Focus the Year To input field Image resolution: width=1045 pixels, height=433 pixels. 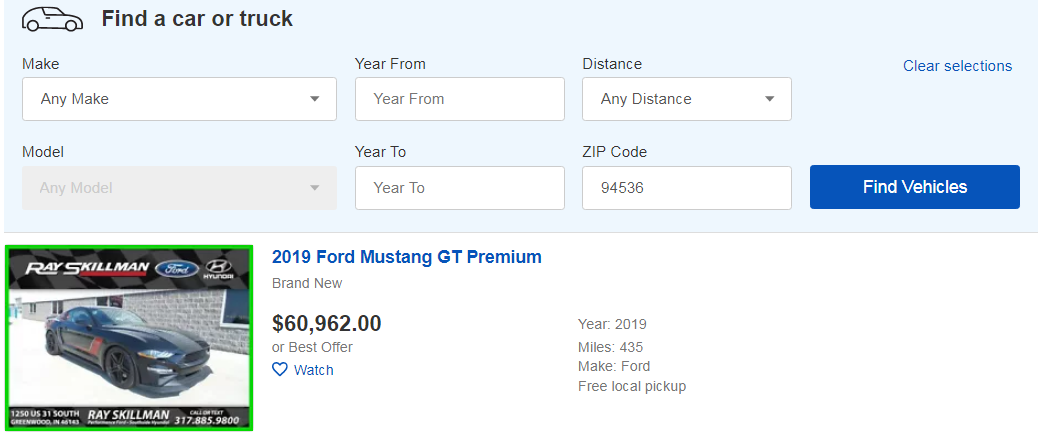pyautogui.click(x=460, y=188)
